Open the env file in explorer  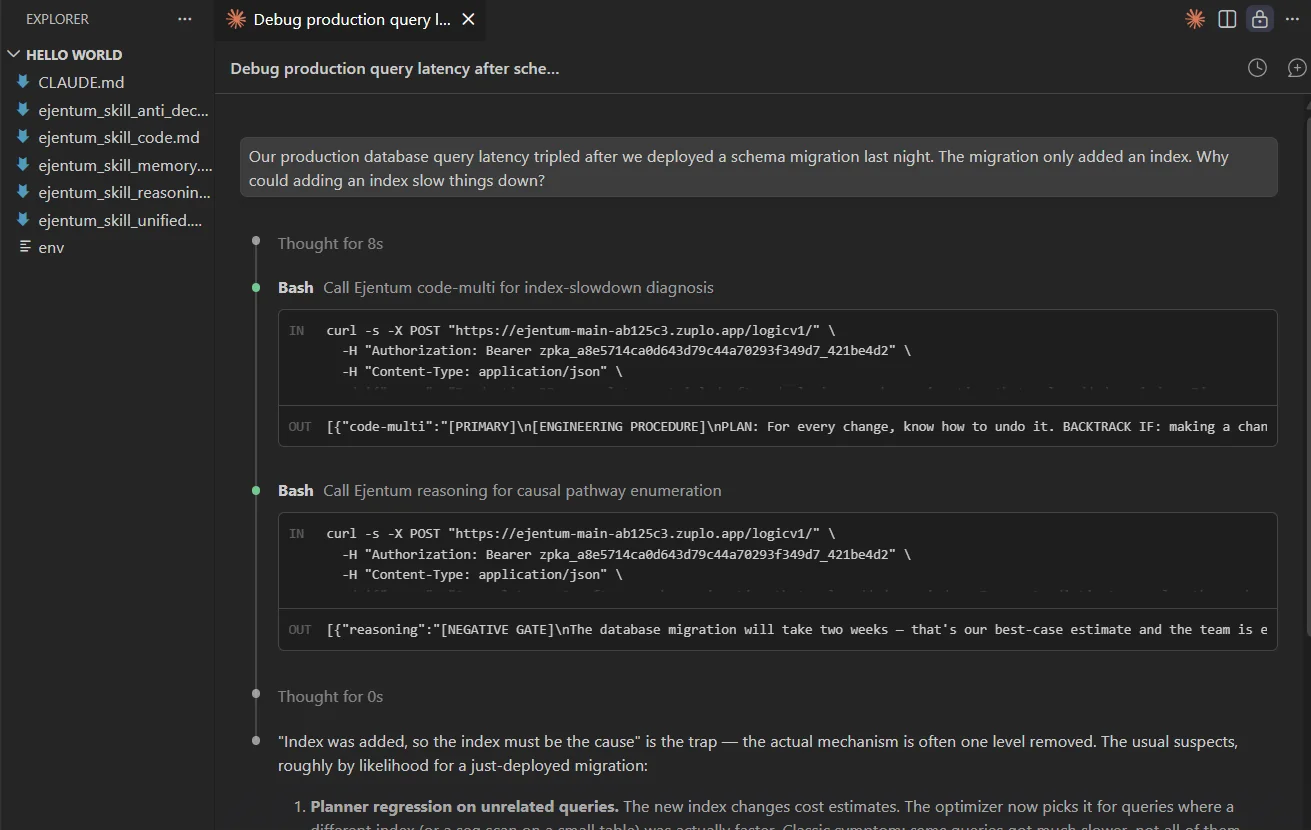tap(51, 247)
